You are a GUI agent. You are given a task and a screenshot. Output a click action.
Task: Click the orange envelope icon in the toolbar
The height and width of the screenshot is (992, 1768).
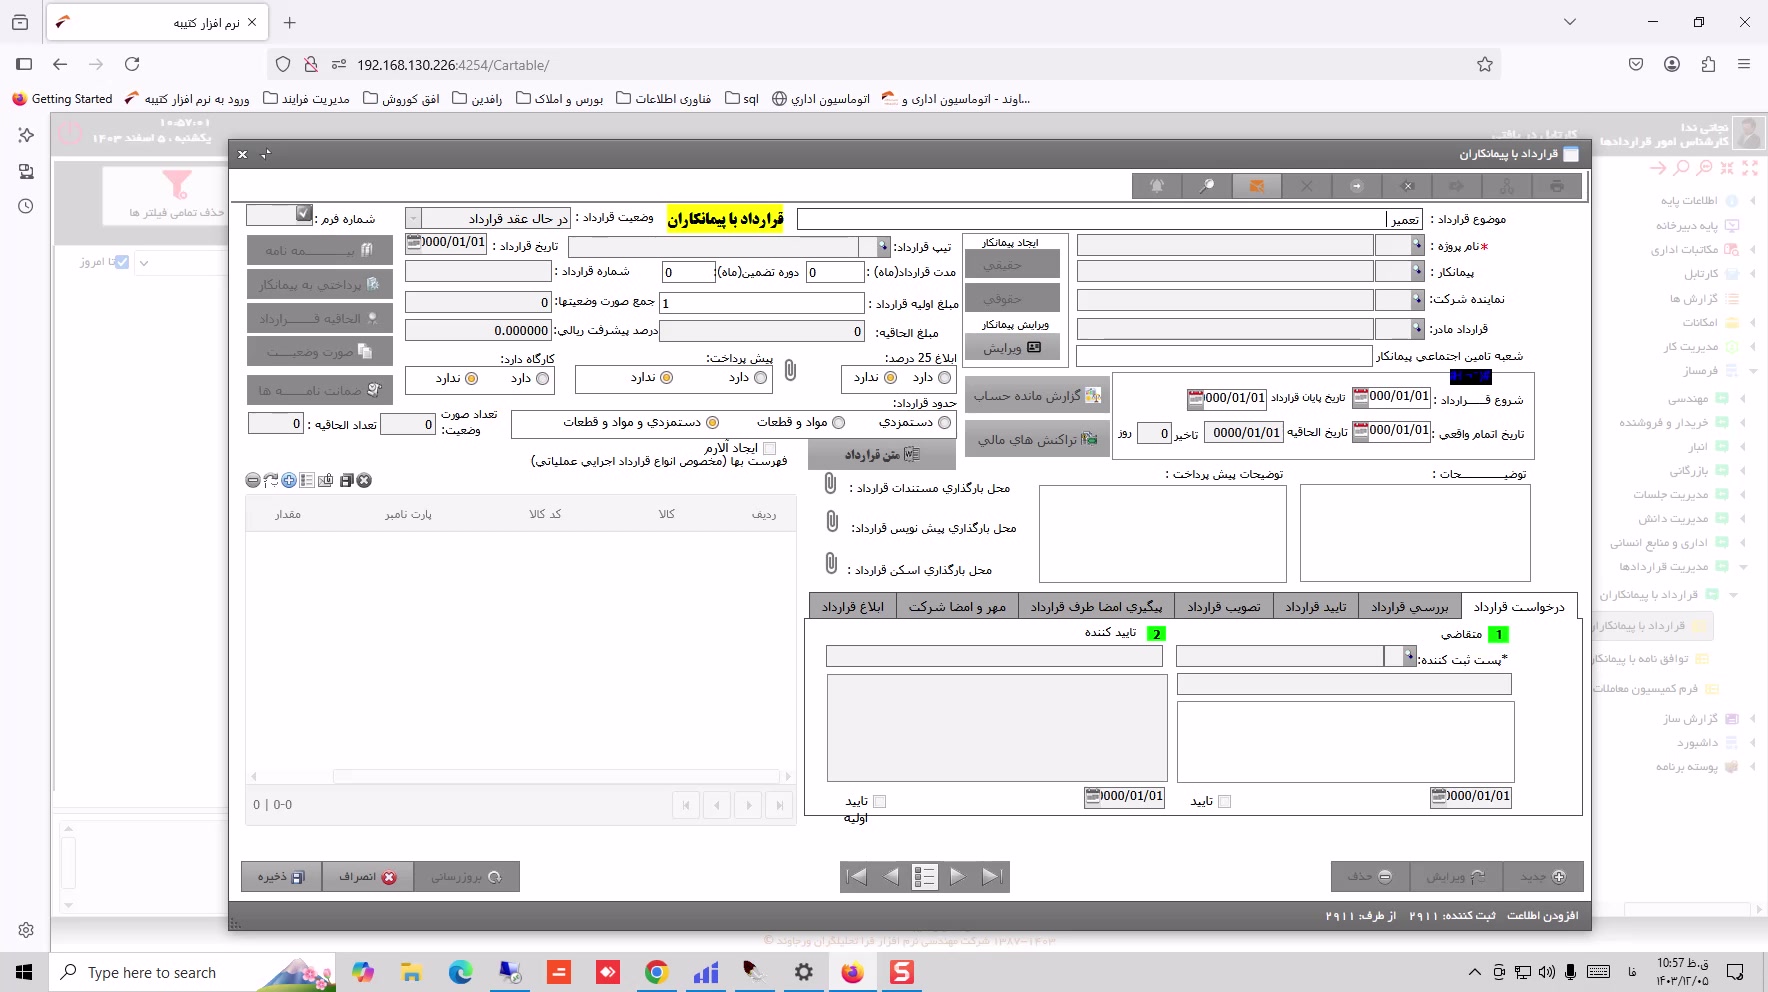(1257, 186)
